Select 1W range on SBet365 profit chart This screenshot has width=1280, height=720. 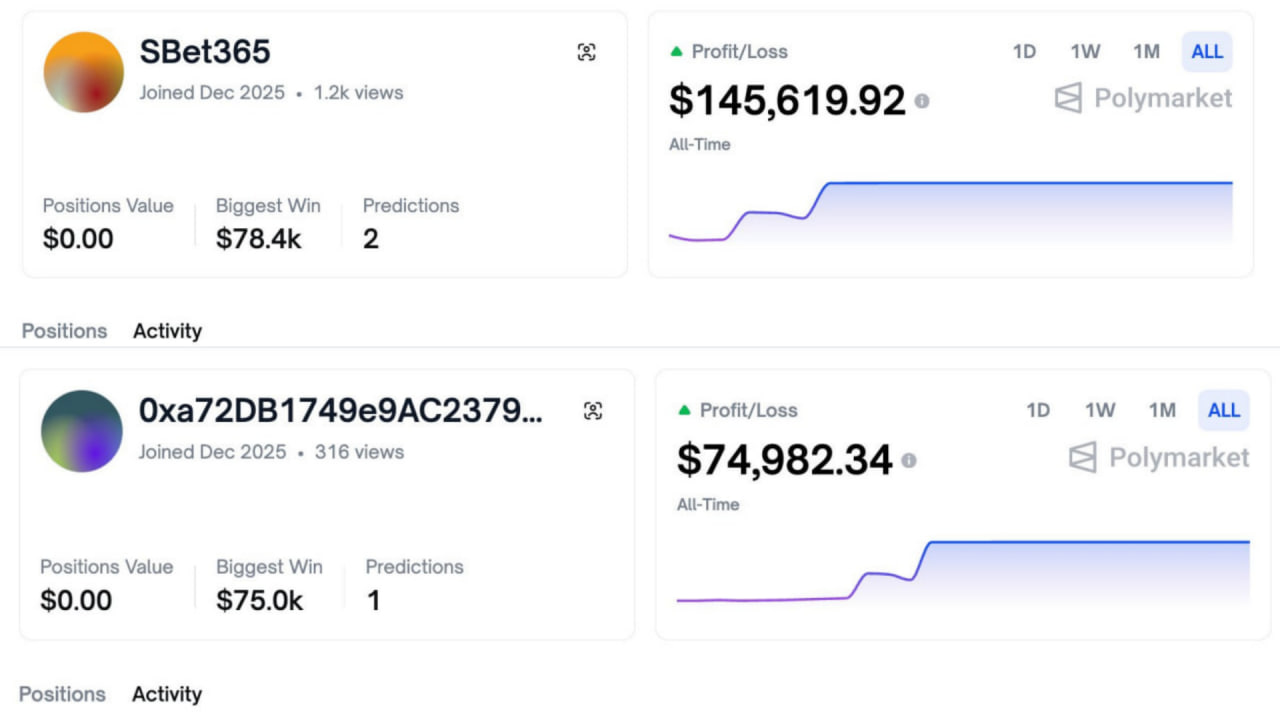1085,52
